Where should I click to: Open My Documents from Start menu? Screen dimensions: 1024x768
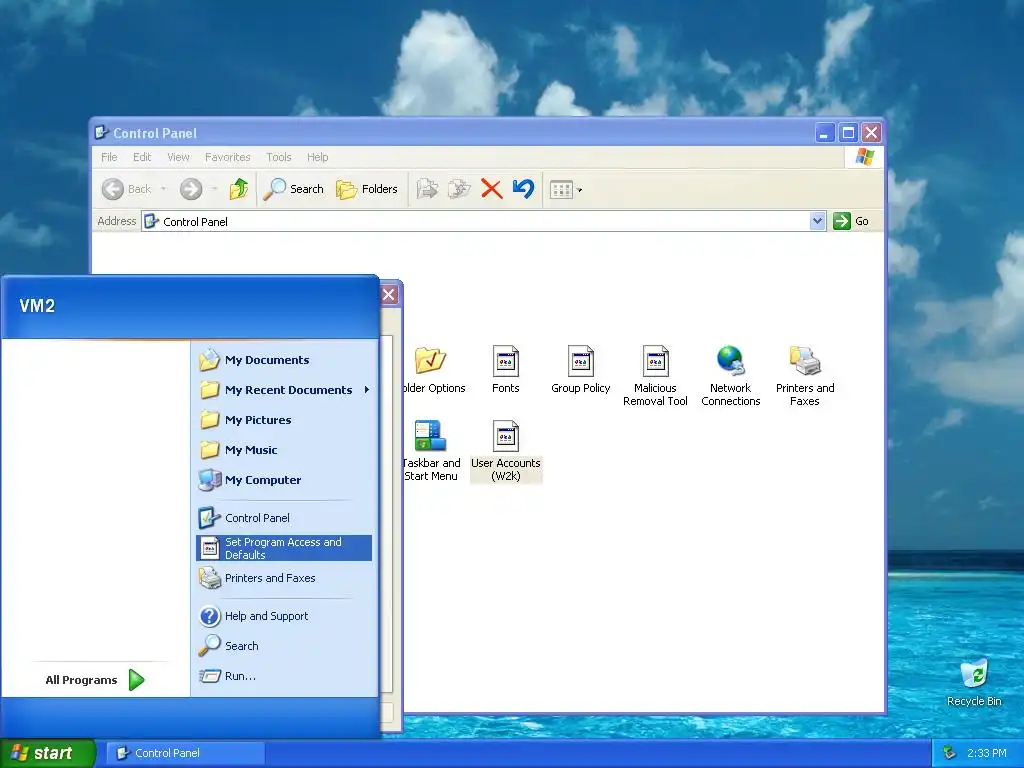coord(284,360)
